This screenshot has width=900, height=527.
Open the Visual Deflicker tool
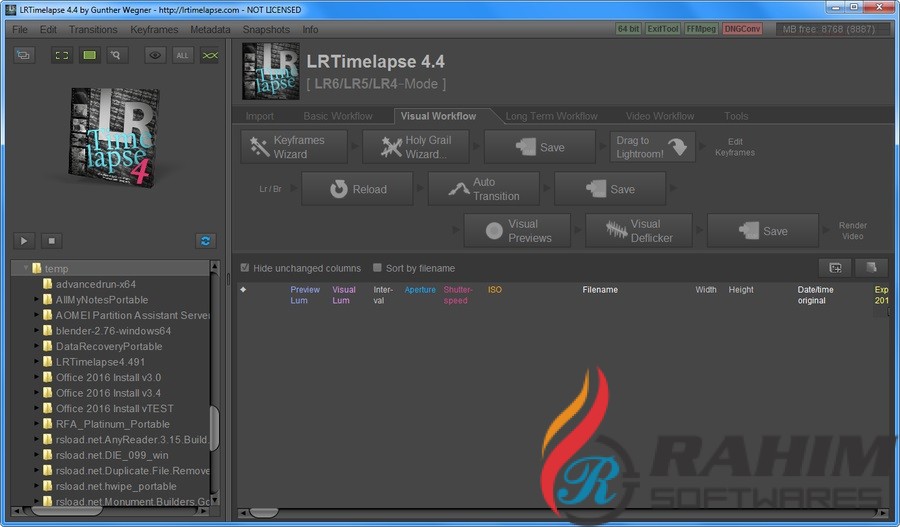(639, 231)
